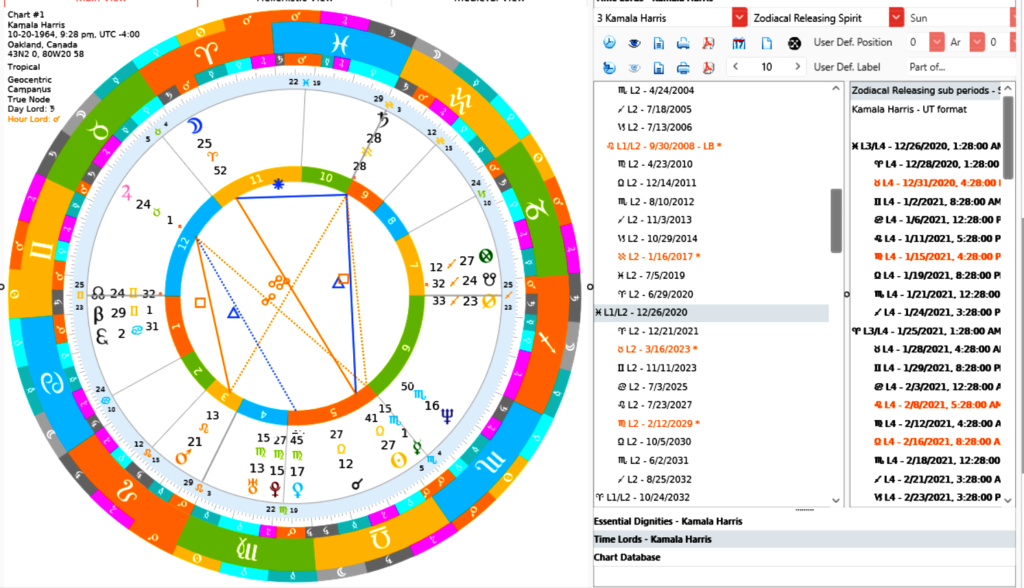
Task: Export PDF using the icon next to the calendar
Action: pos(708,43)
